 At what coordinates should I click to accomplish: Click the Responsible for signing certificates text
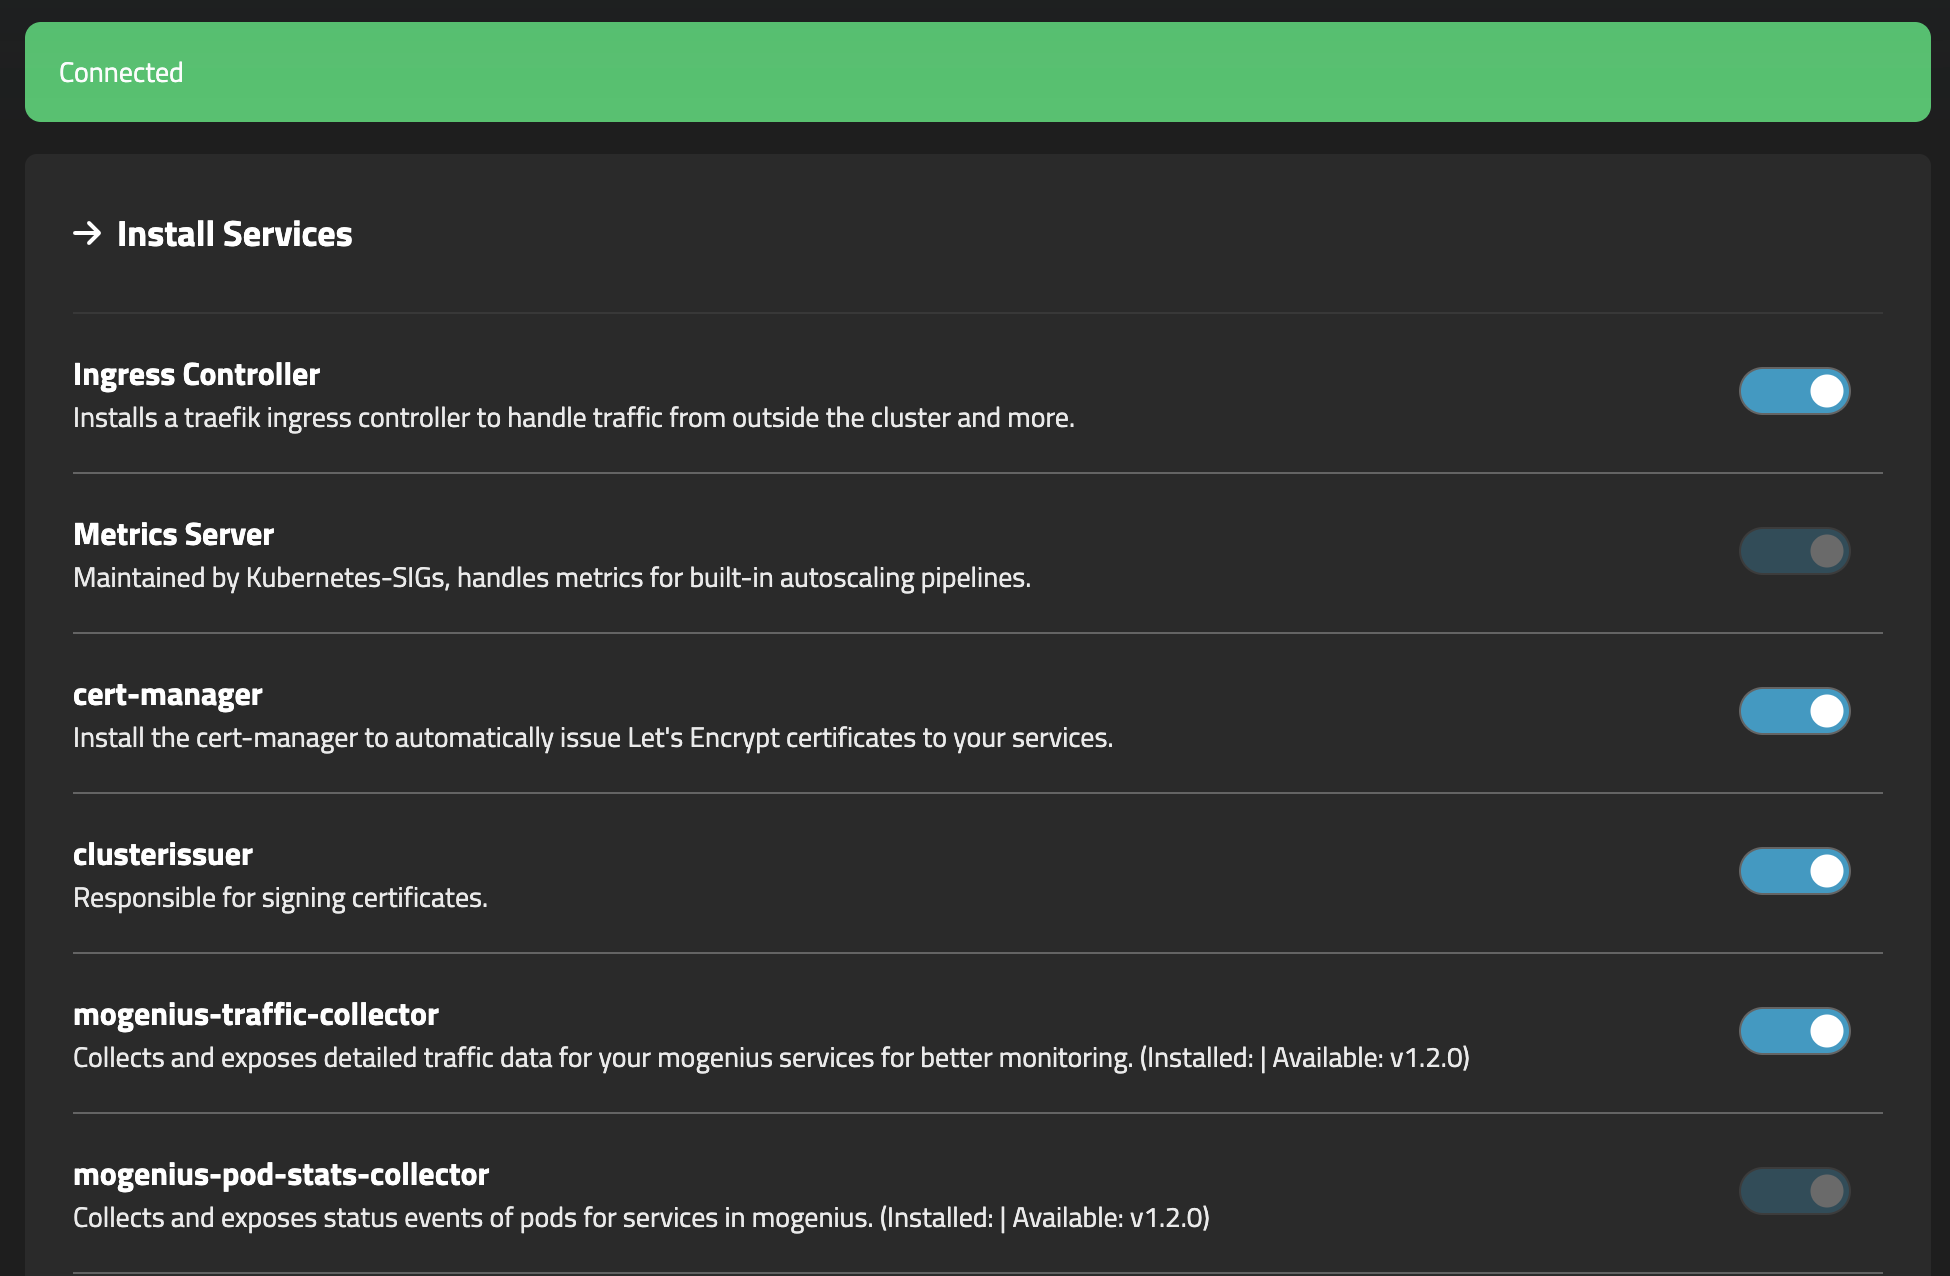280,898
